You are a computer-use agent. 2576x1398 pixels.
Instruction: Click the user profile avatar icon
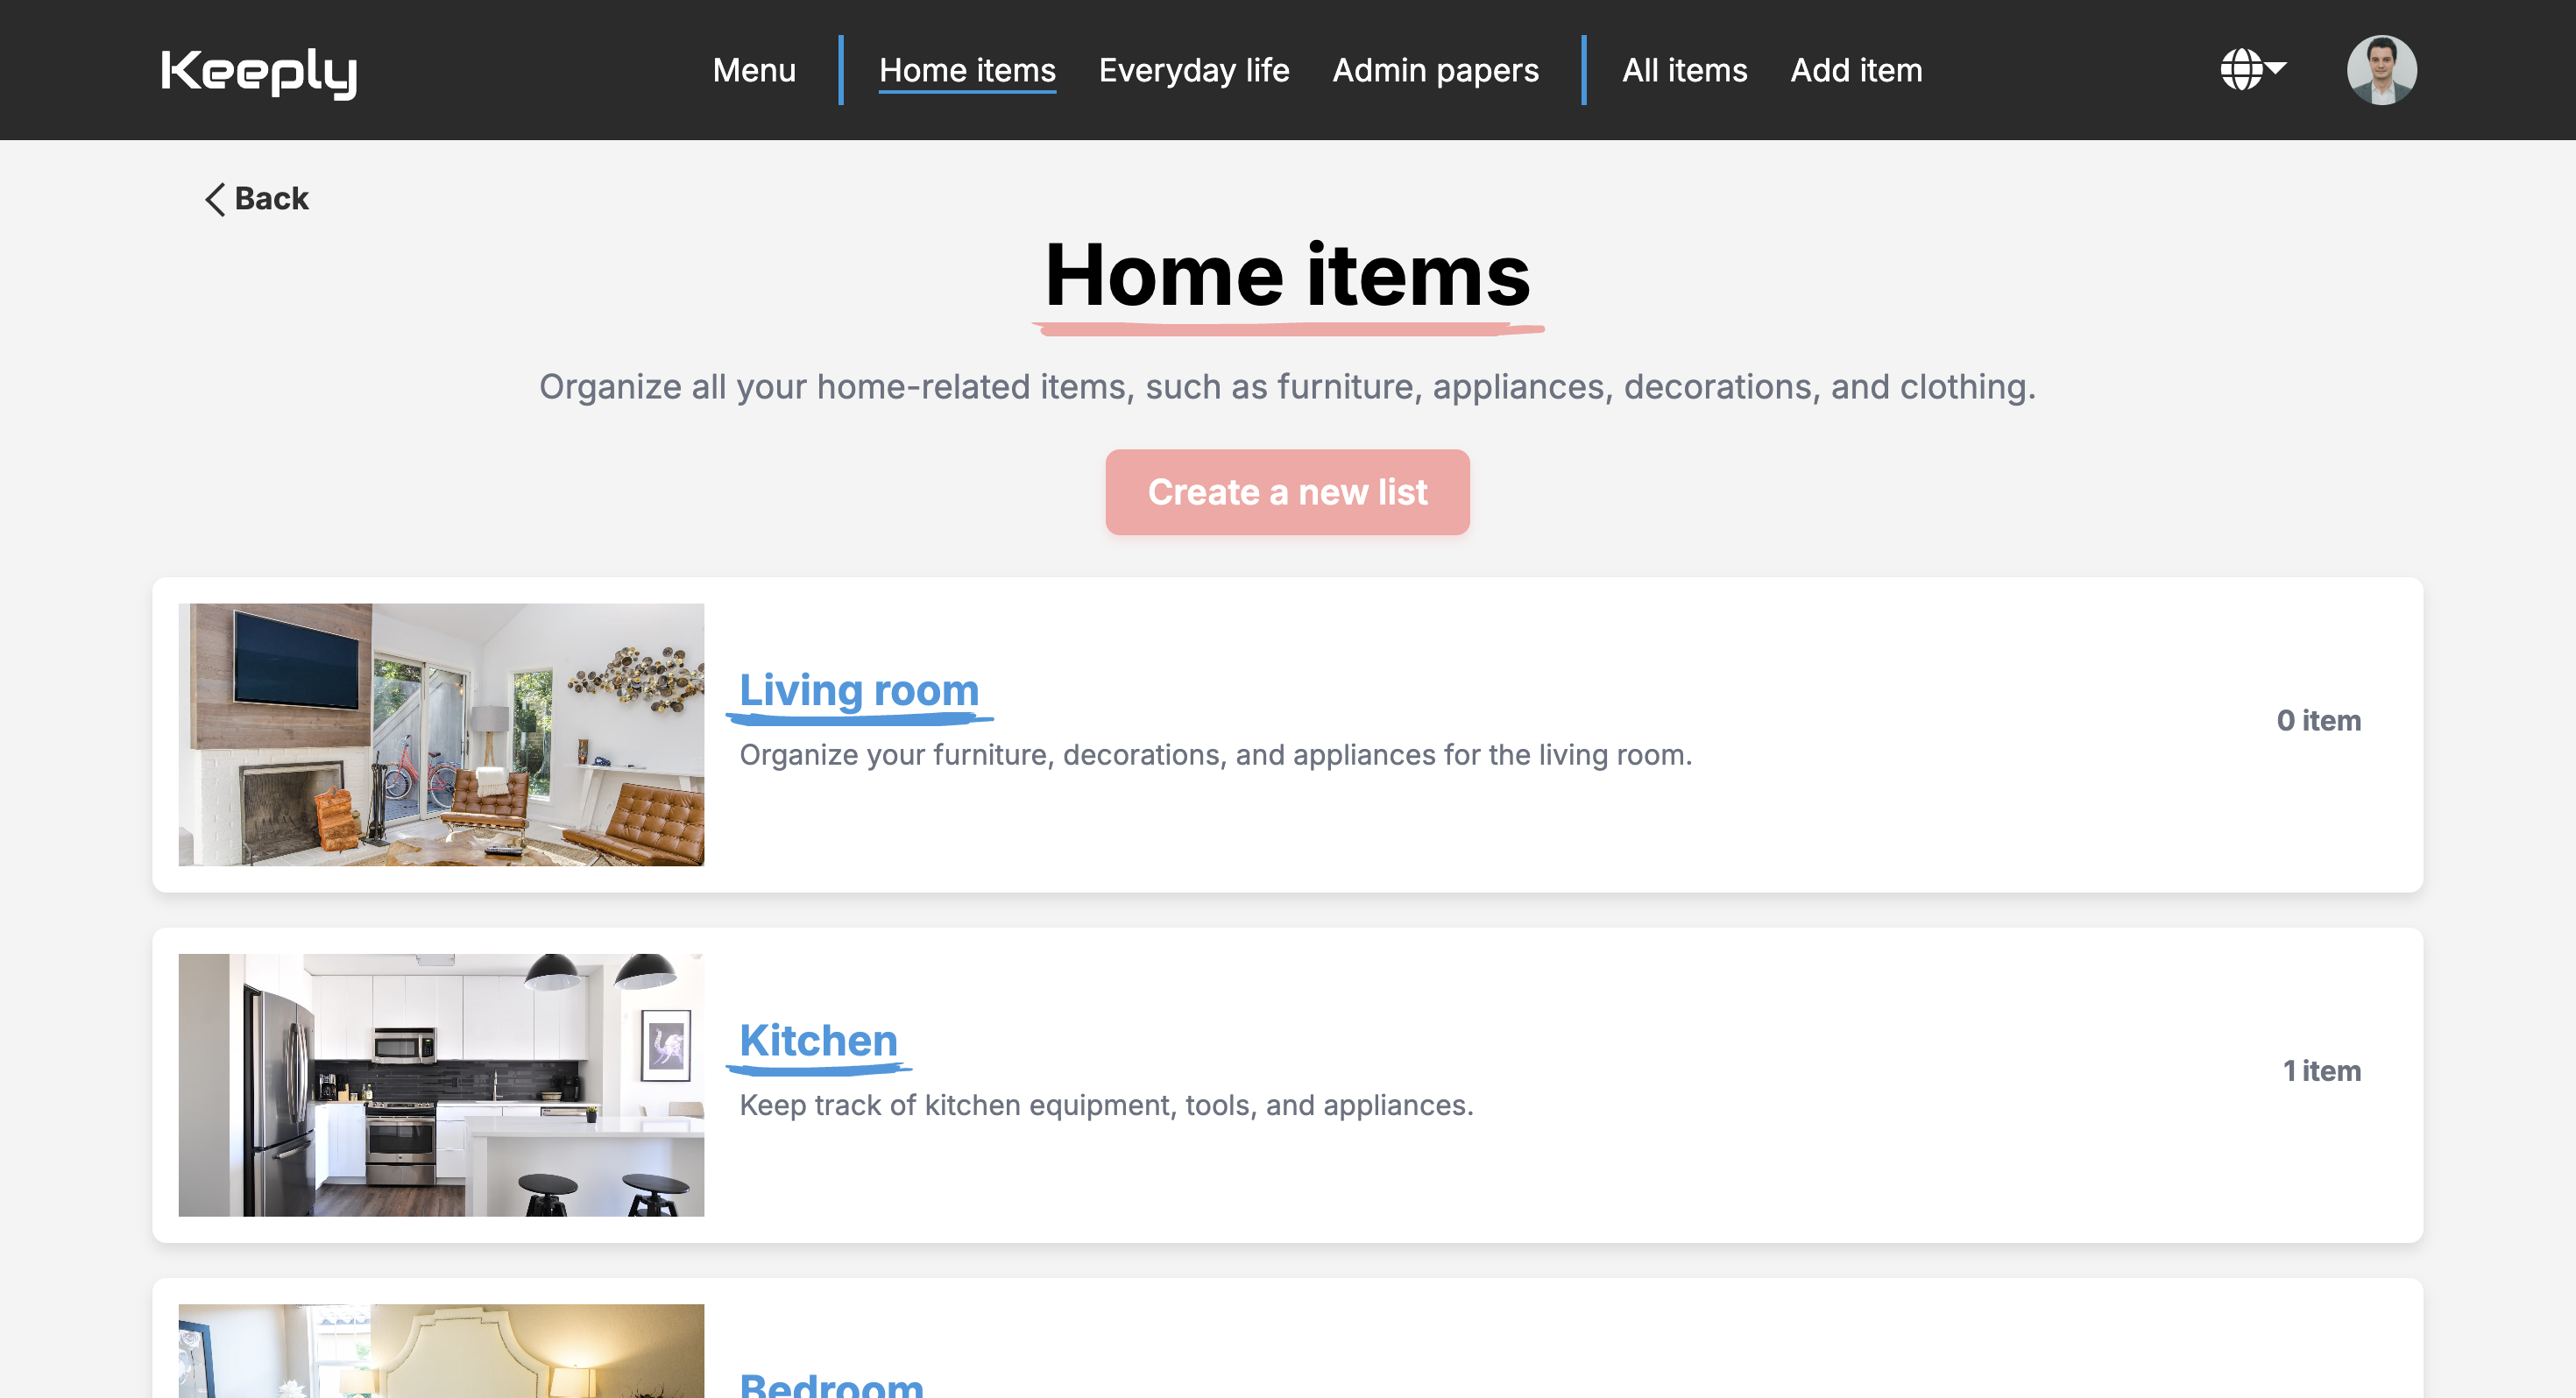tap(2383, 69)
